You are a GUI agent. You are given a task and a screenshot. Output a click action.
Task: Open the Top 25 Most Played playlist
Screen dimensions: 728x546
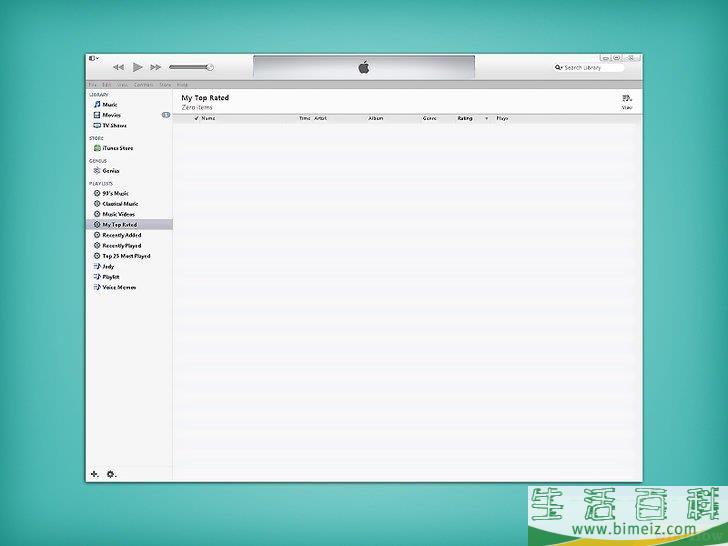click(x=122, y=256)
